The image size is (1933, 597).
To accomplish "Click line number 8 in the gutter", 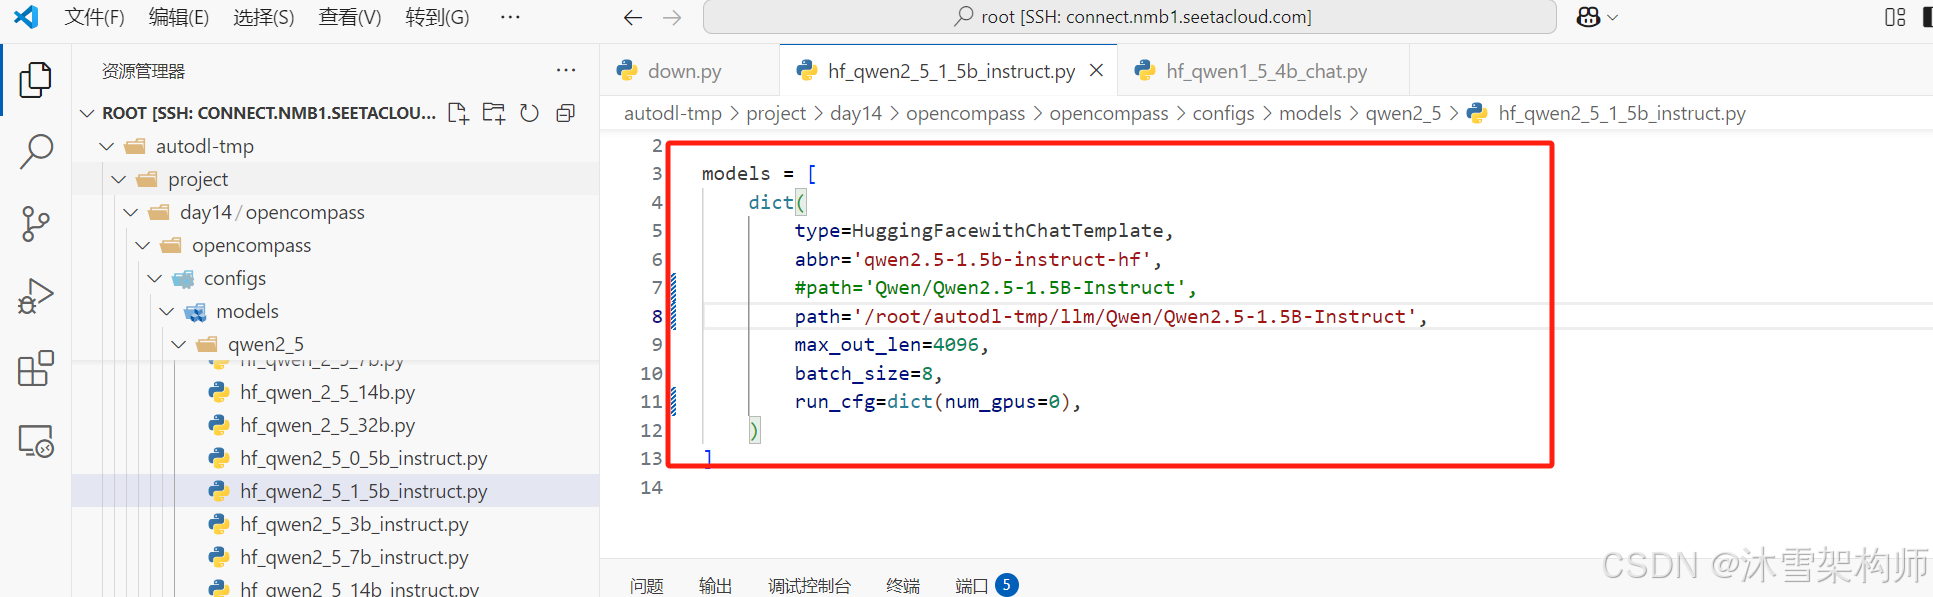I will (x=657, y=316).
